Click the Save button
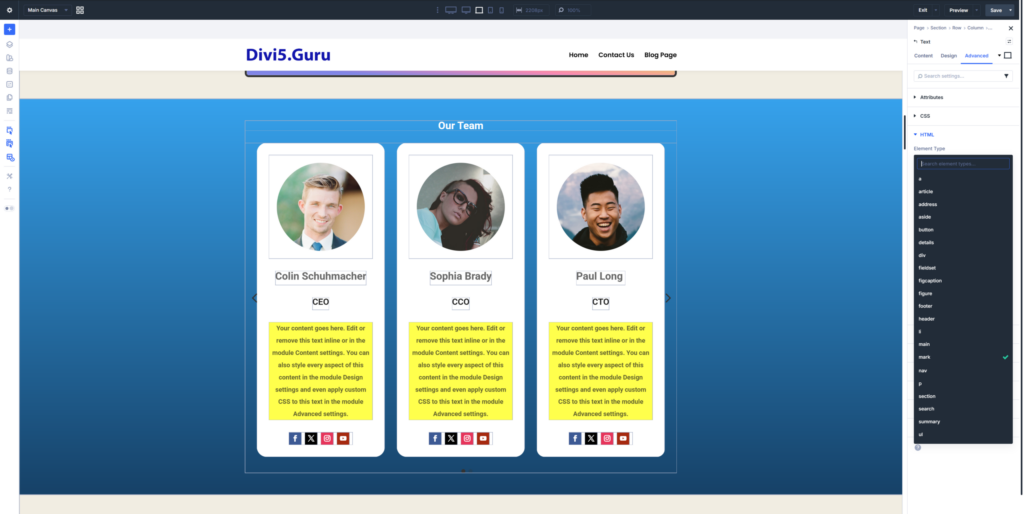Image resolution: width=1024 pixels, height=514 pixels. (995, 10)
